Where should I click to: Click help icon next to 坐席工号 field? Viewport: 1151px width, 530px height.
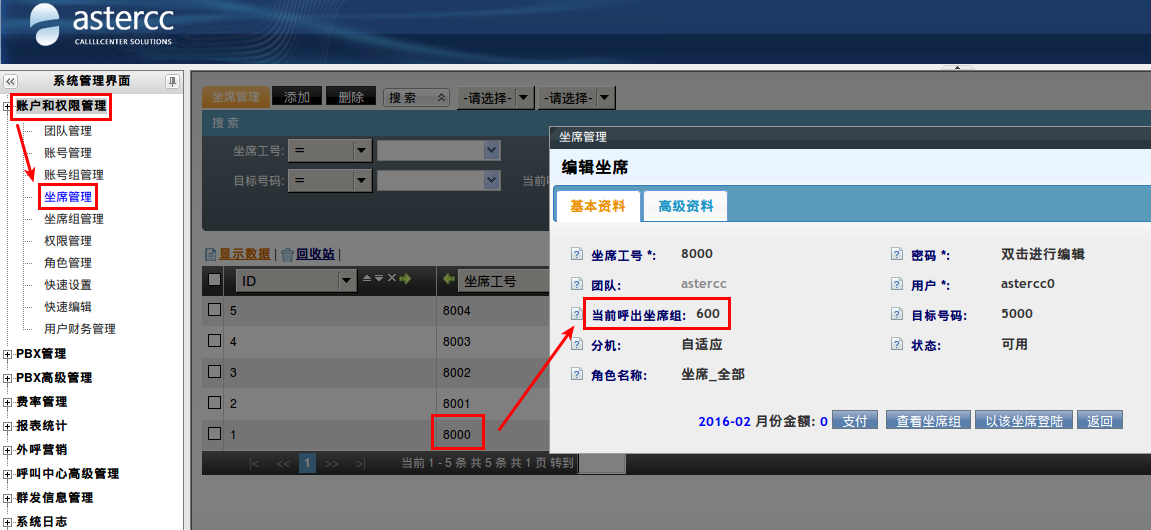tap(576, 254)
